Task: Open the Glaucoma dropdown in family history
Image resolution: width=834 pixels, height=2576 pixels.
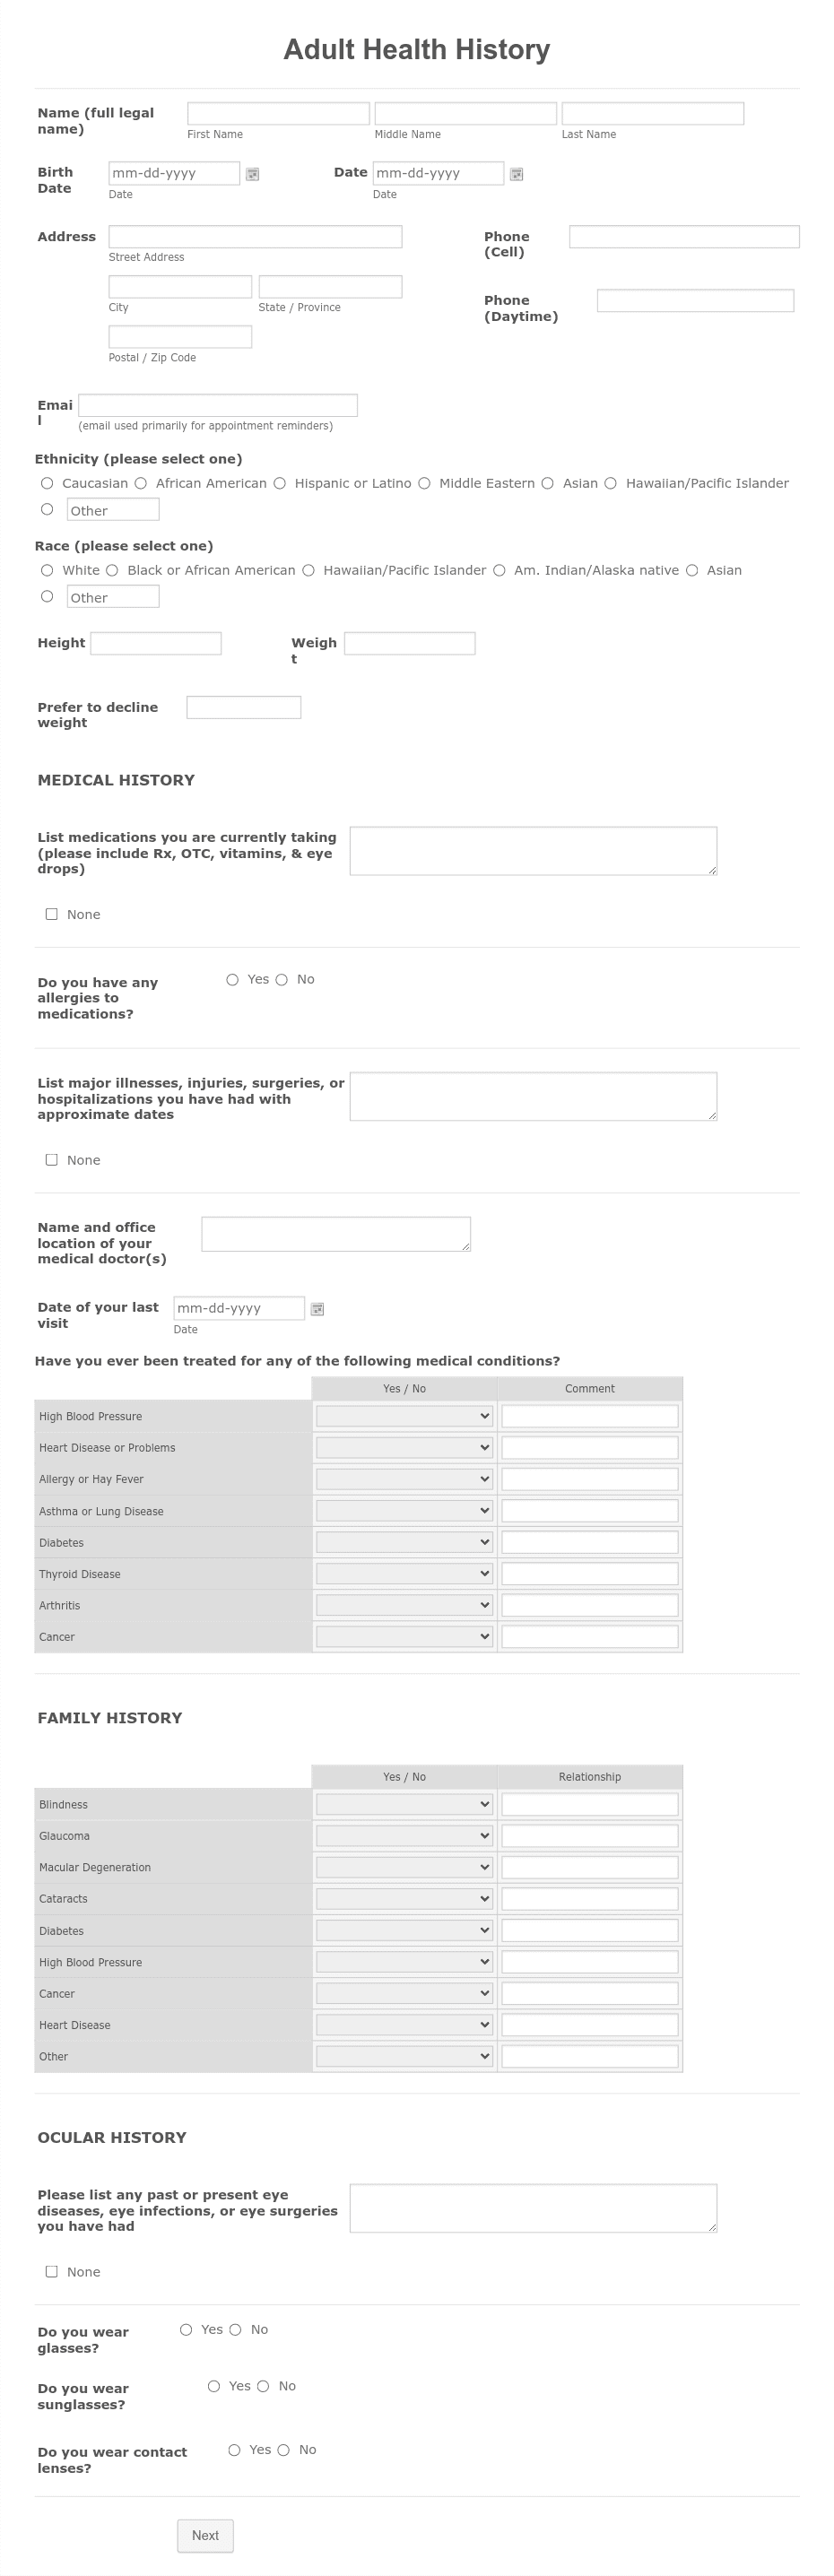Action: click(x=402, y=1835)
